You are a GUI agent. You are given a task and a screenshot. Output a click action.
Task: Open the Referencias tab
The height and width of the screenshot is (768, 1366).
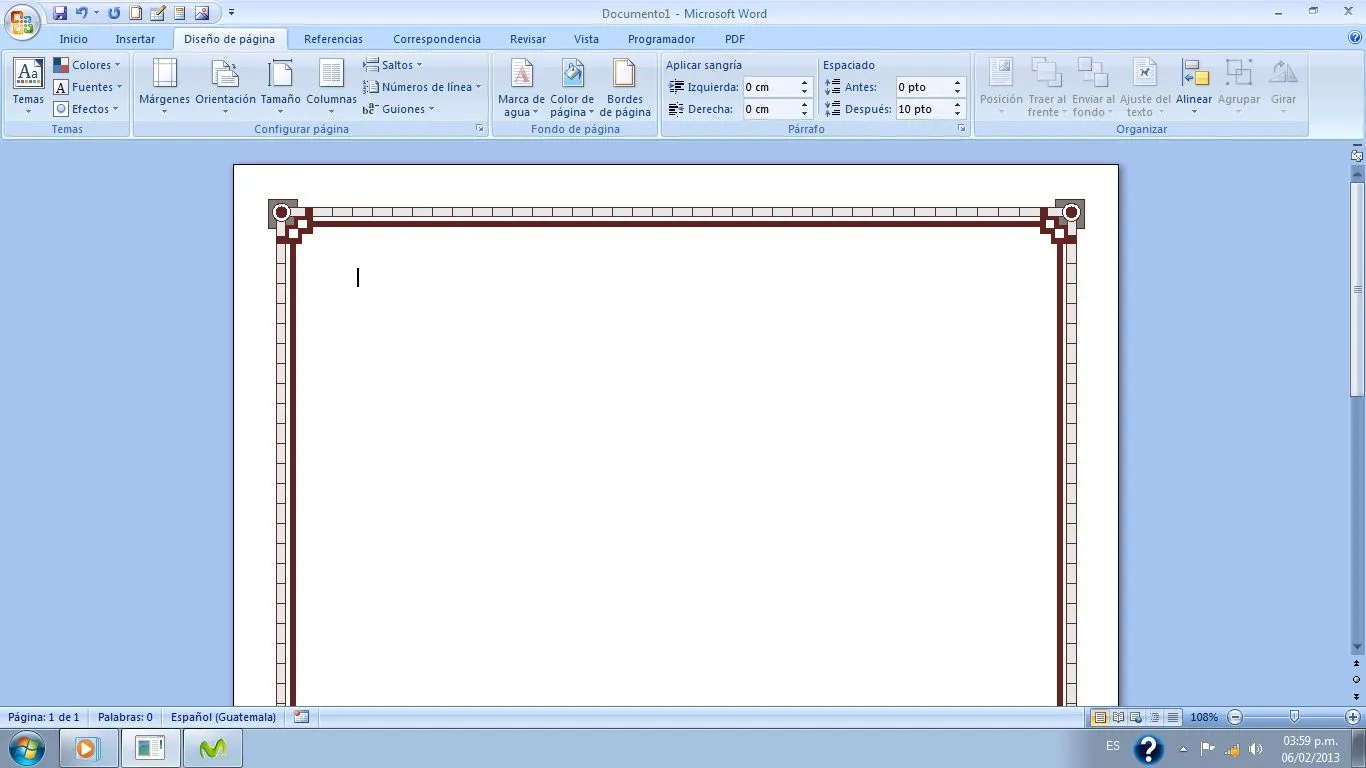pos(333,39)
